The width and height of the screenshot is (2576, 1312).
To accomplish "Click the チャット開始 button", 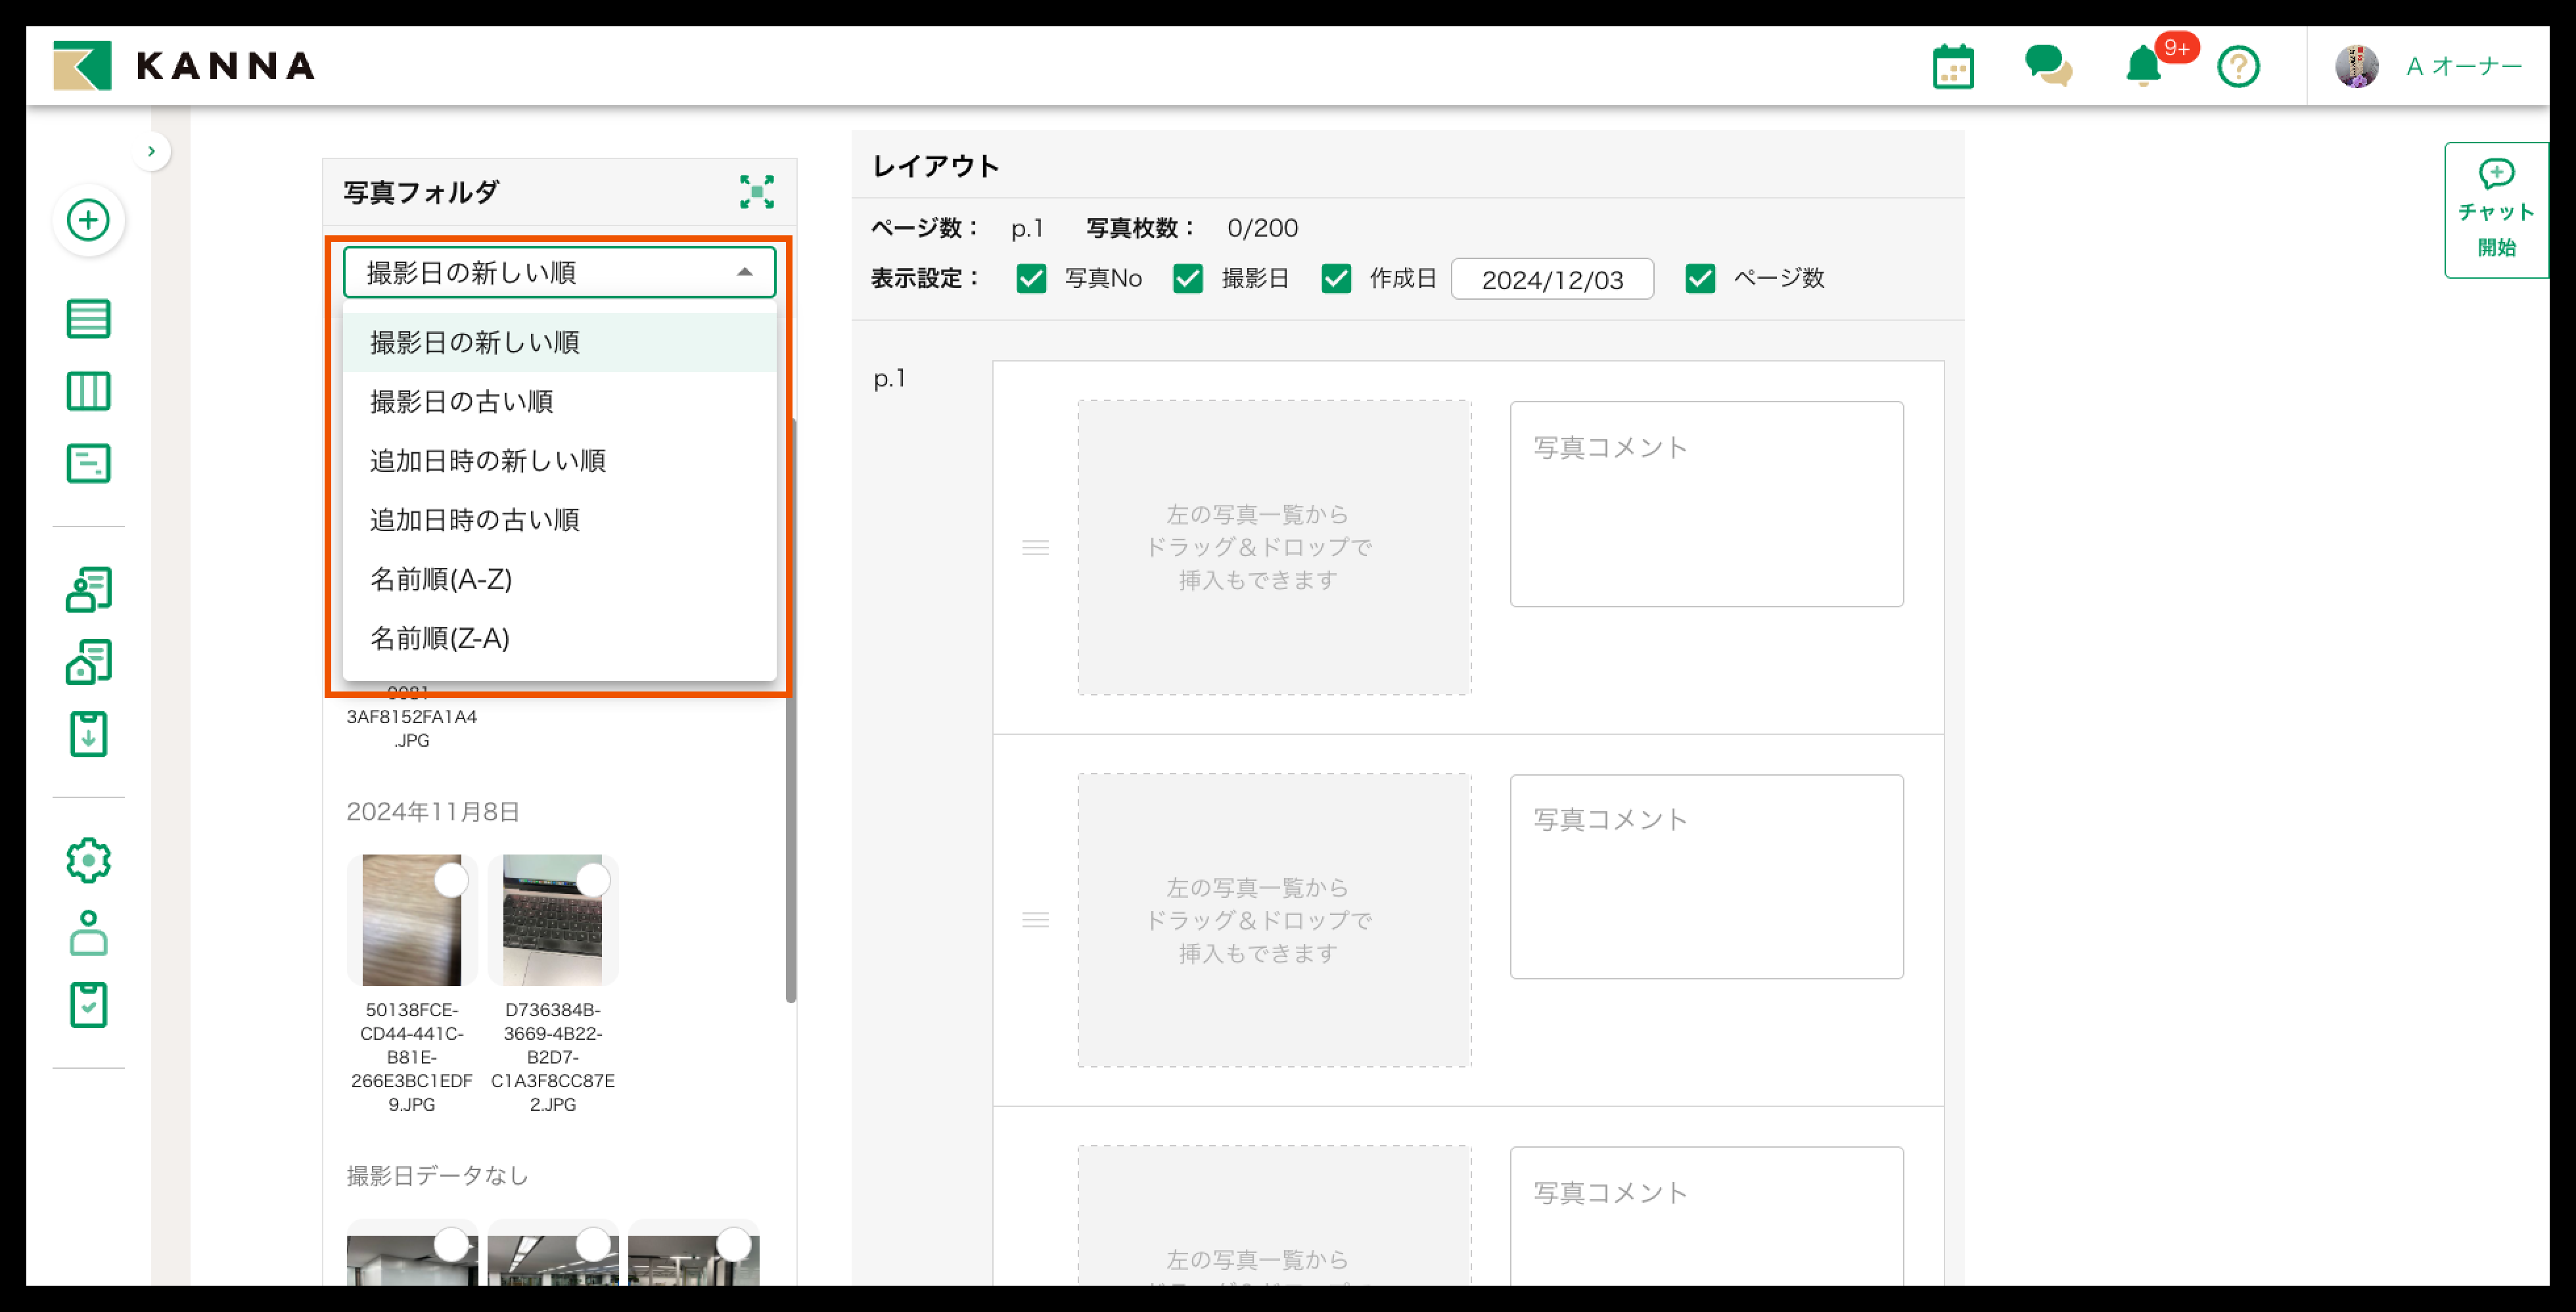I will point(2496,210).
